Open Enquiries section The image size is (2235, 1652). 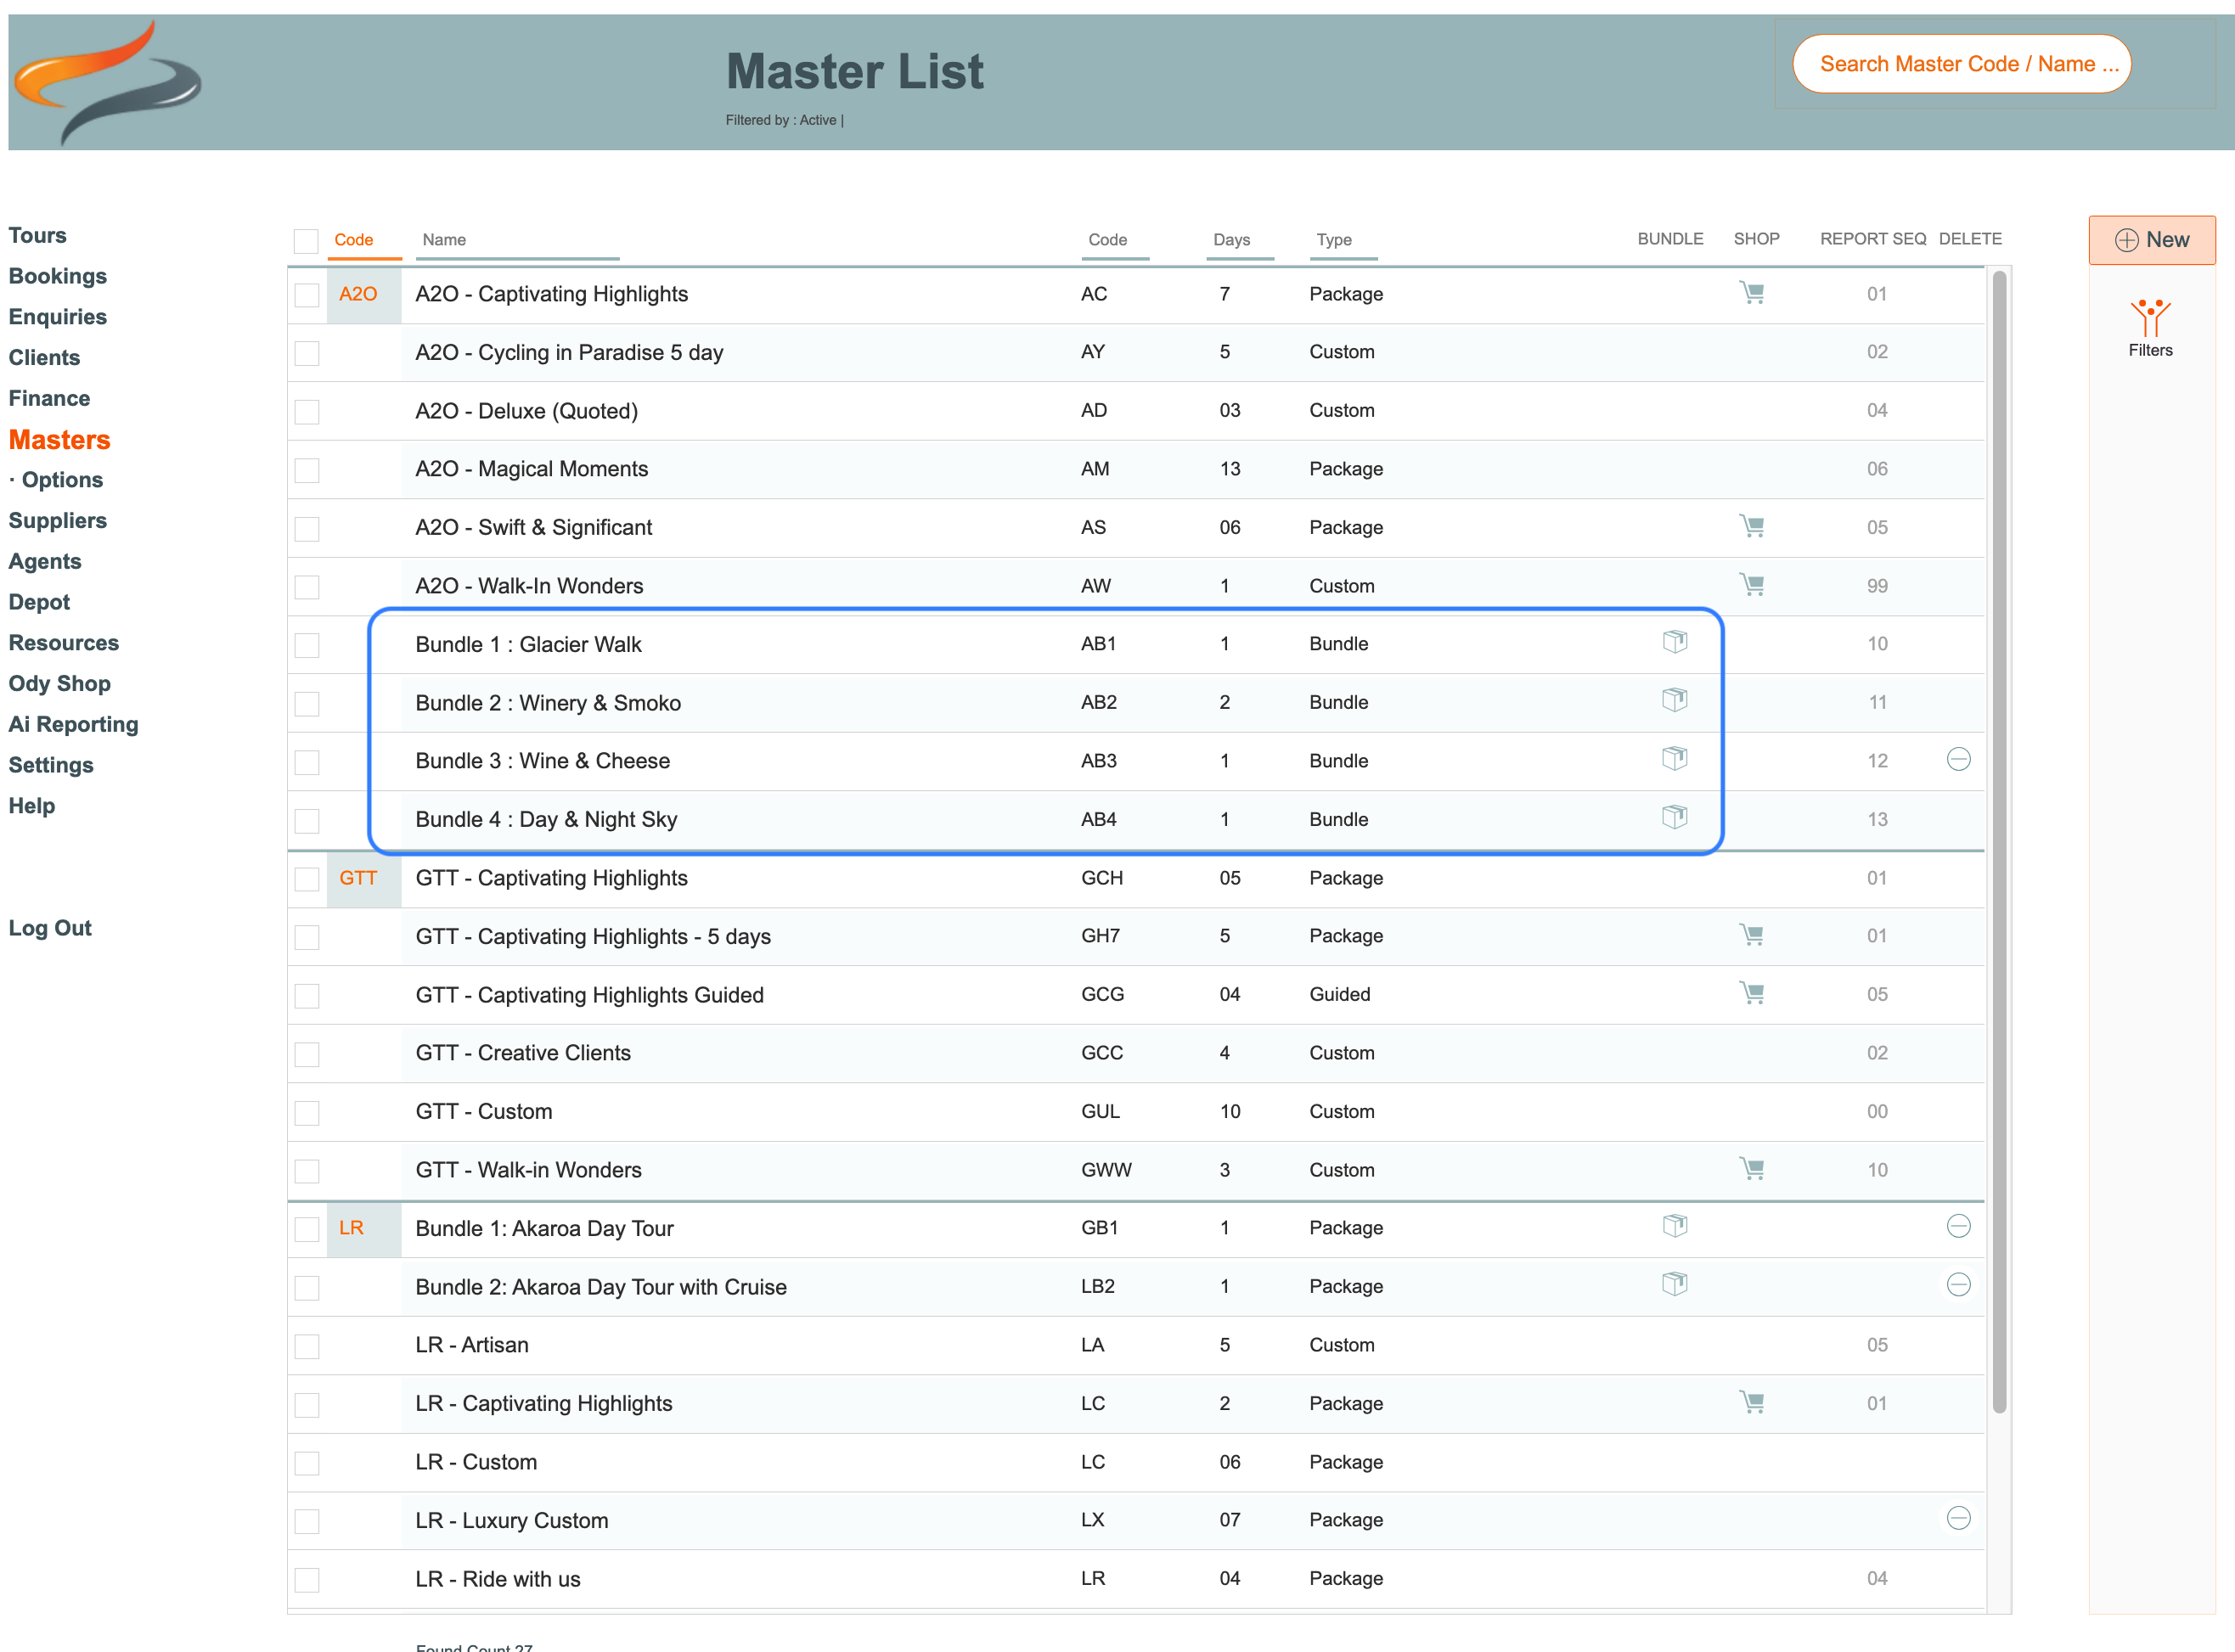tap(58, 317)
